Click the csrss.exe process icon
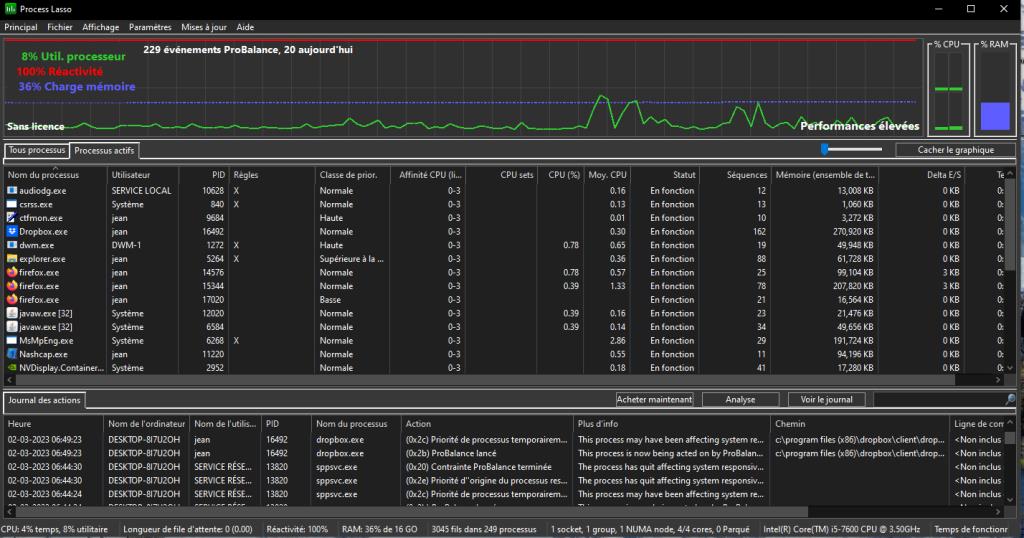 coord(12,204)
